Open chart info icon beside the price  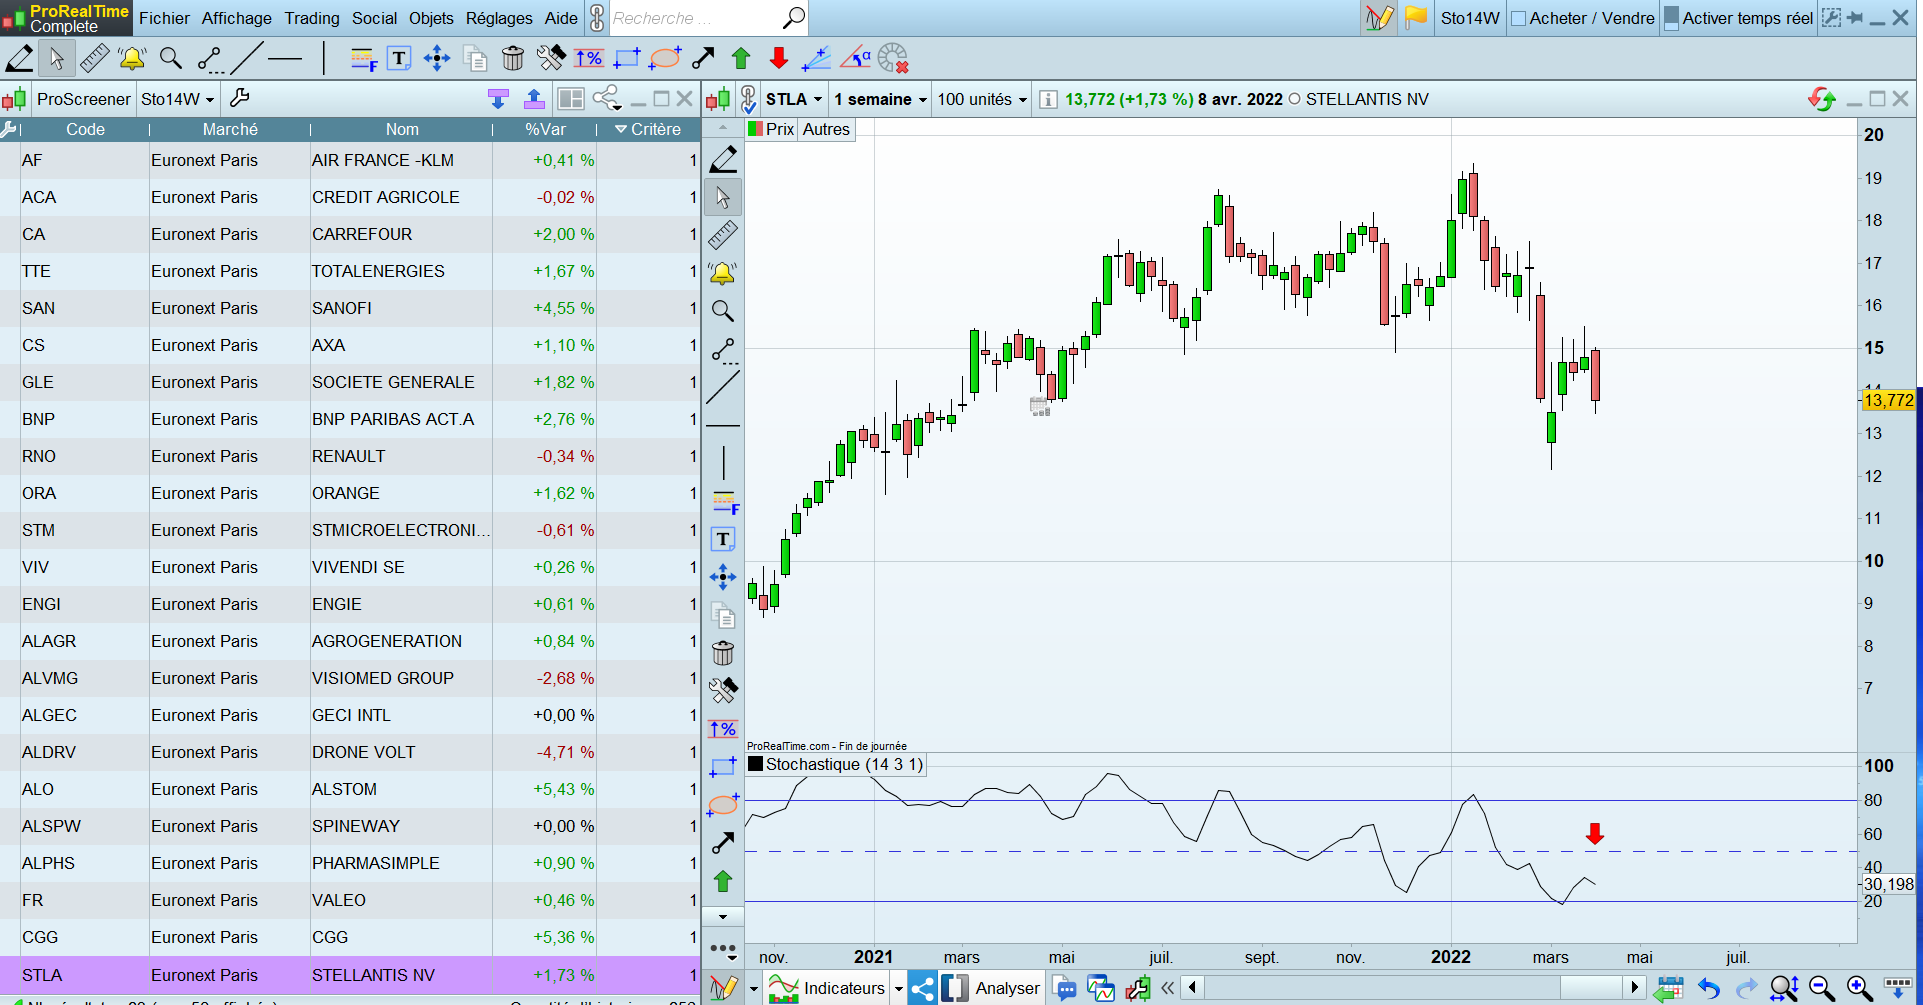coord(1048,99)
